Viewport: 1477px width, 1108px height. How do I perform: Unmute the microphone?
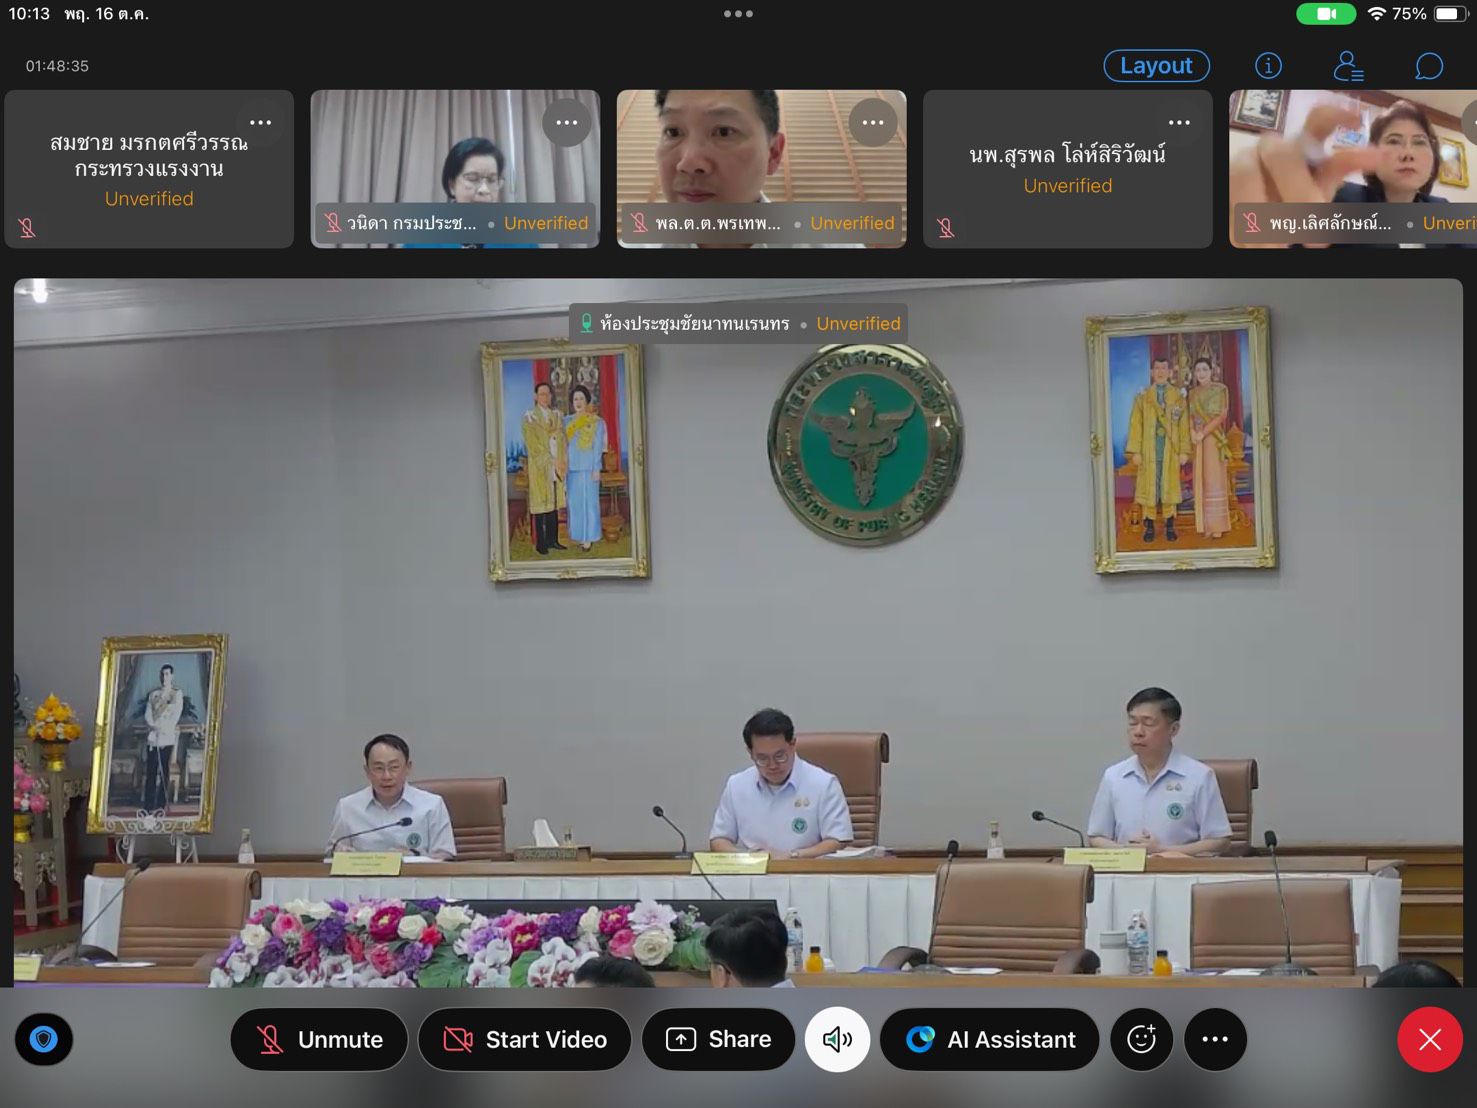pos(319,1039)
